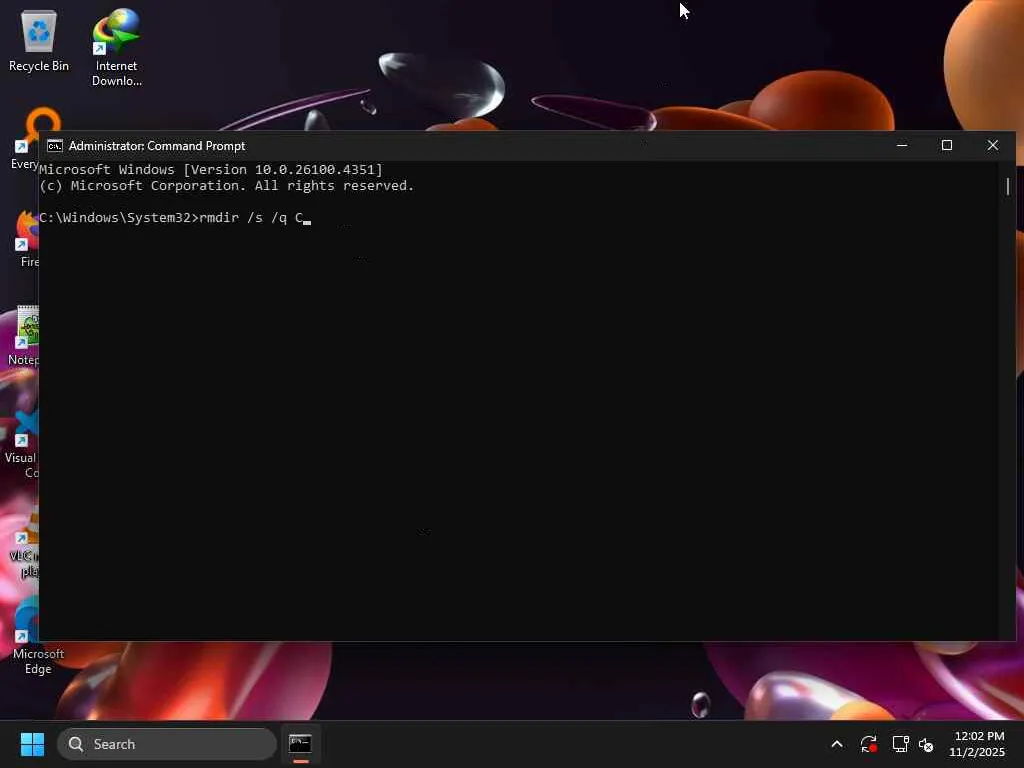Open the Recycle Bin desktop icon
The height and width of the screenshot is (768, 1024).
(39, 40)
